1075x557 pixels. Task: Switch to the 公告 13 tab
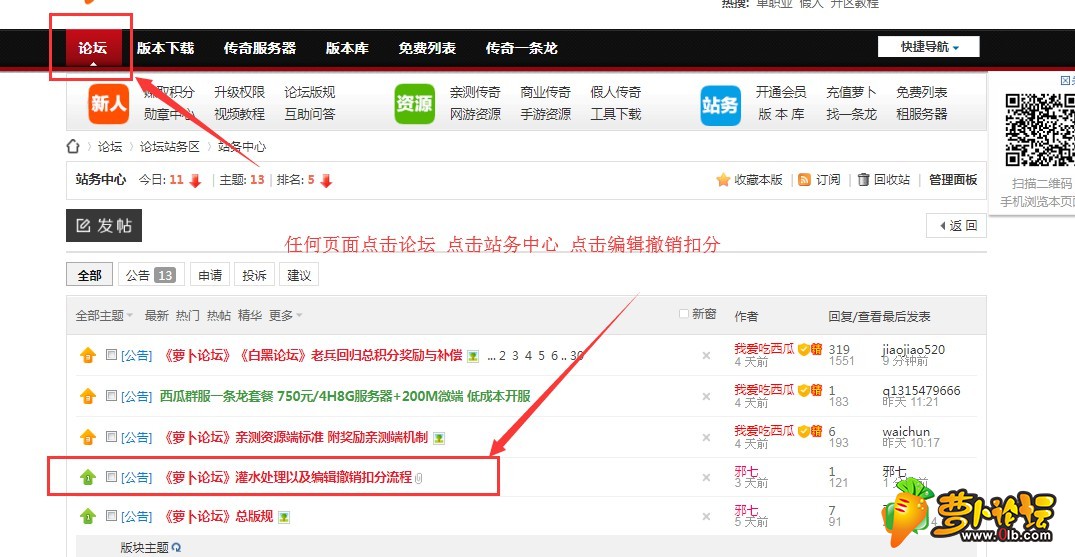tap(151, 275)
